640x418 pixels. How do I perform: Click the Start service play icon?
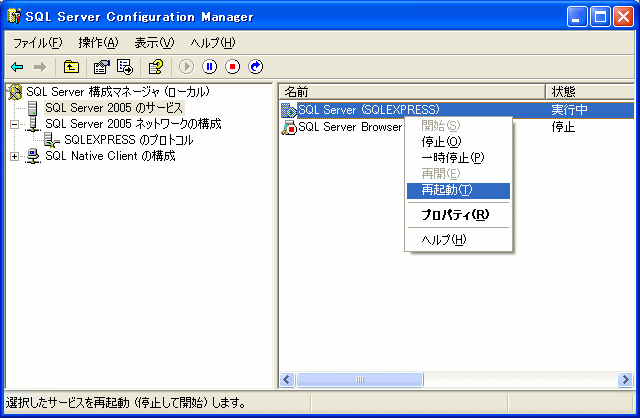point(187,67)
